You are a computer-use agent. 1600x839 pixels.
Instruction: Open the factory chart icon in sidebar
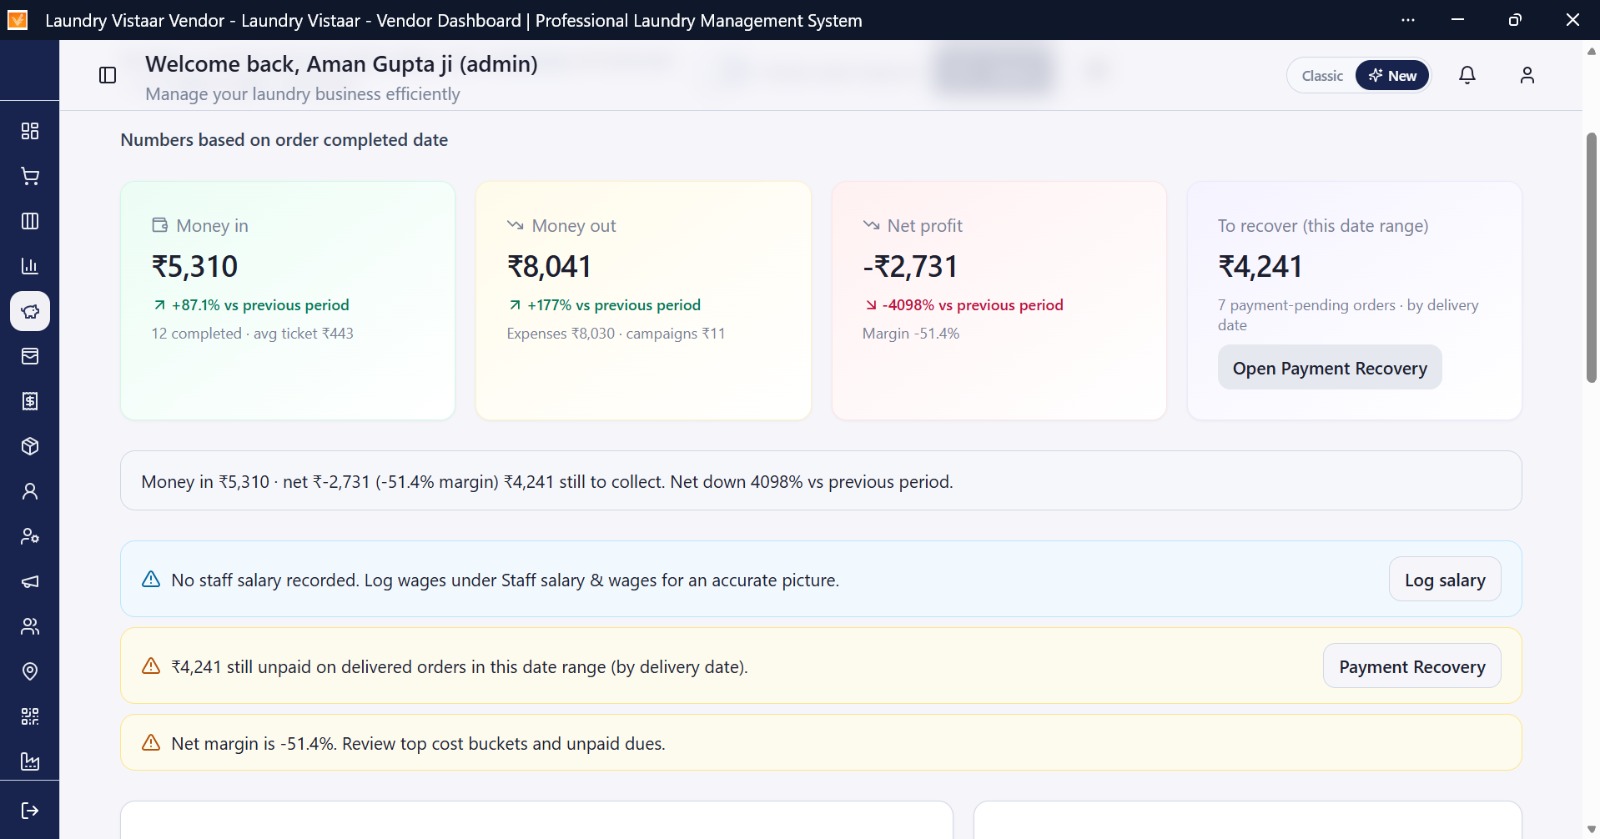tap(30, 761)
